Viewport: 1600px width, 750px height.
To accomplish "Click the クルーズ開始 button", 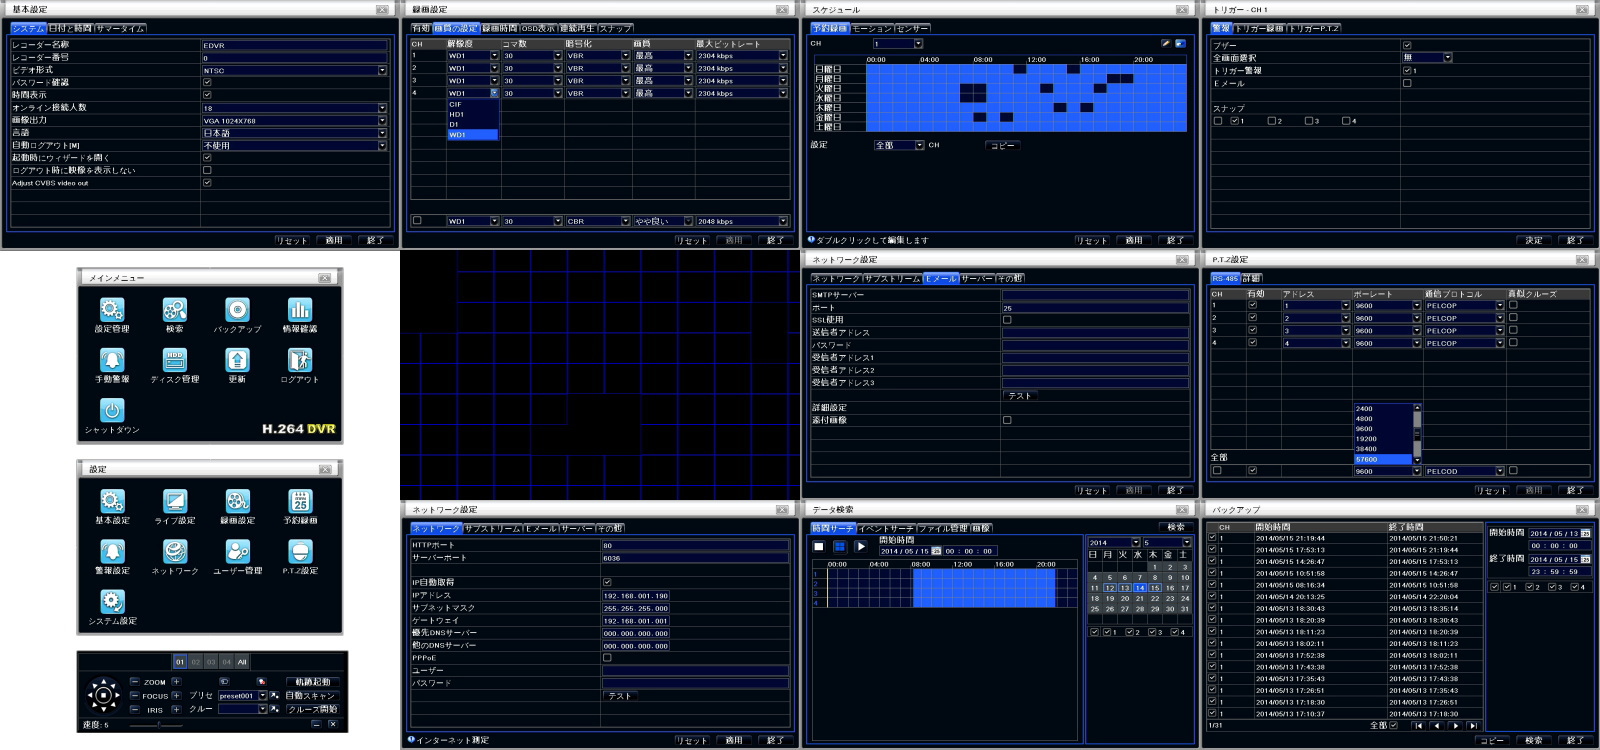I will point(312,709).
